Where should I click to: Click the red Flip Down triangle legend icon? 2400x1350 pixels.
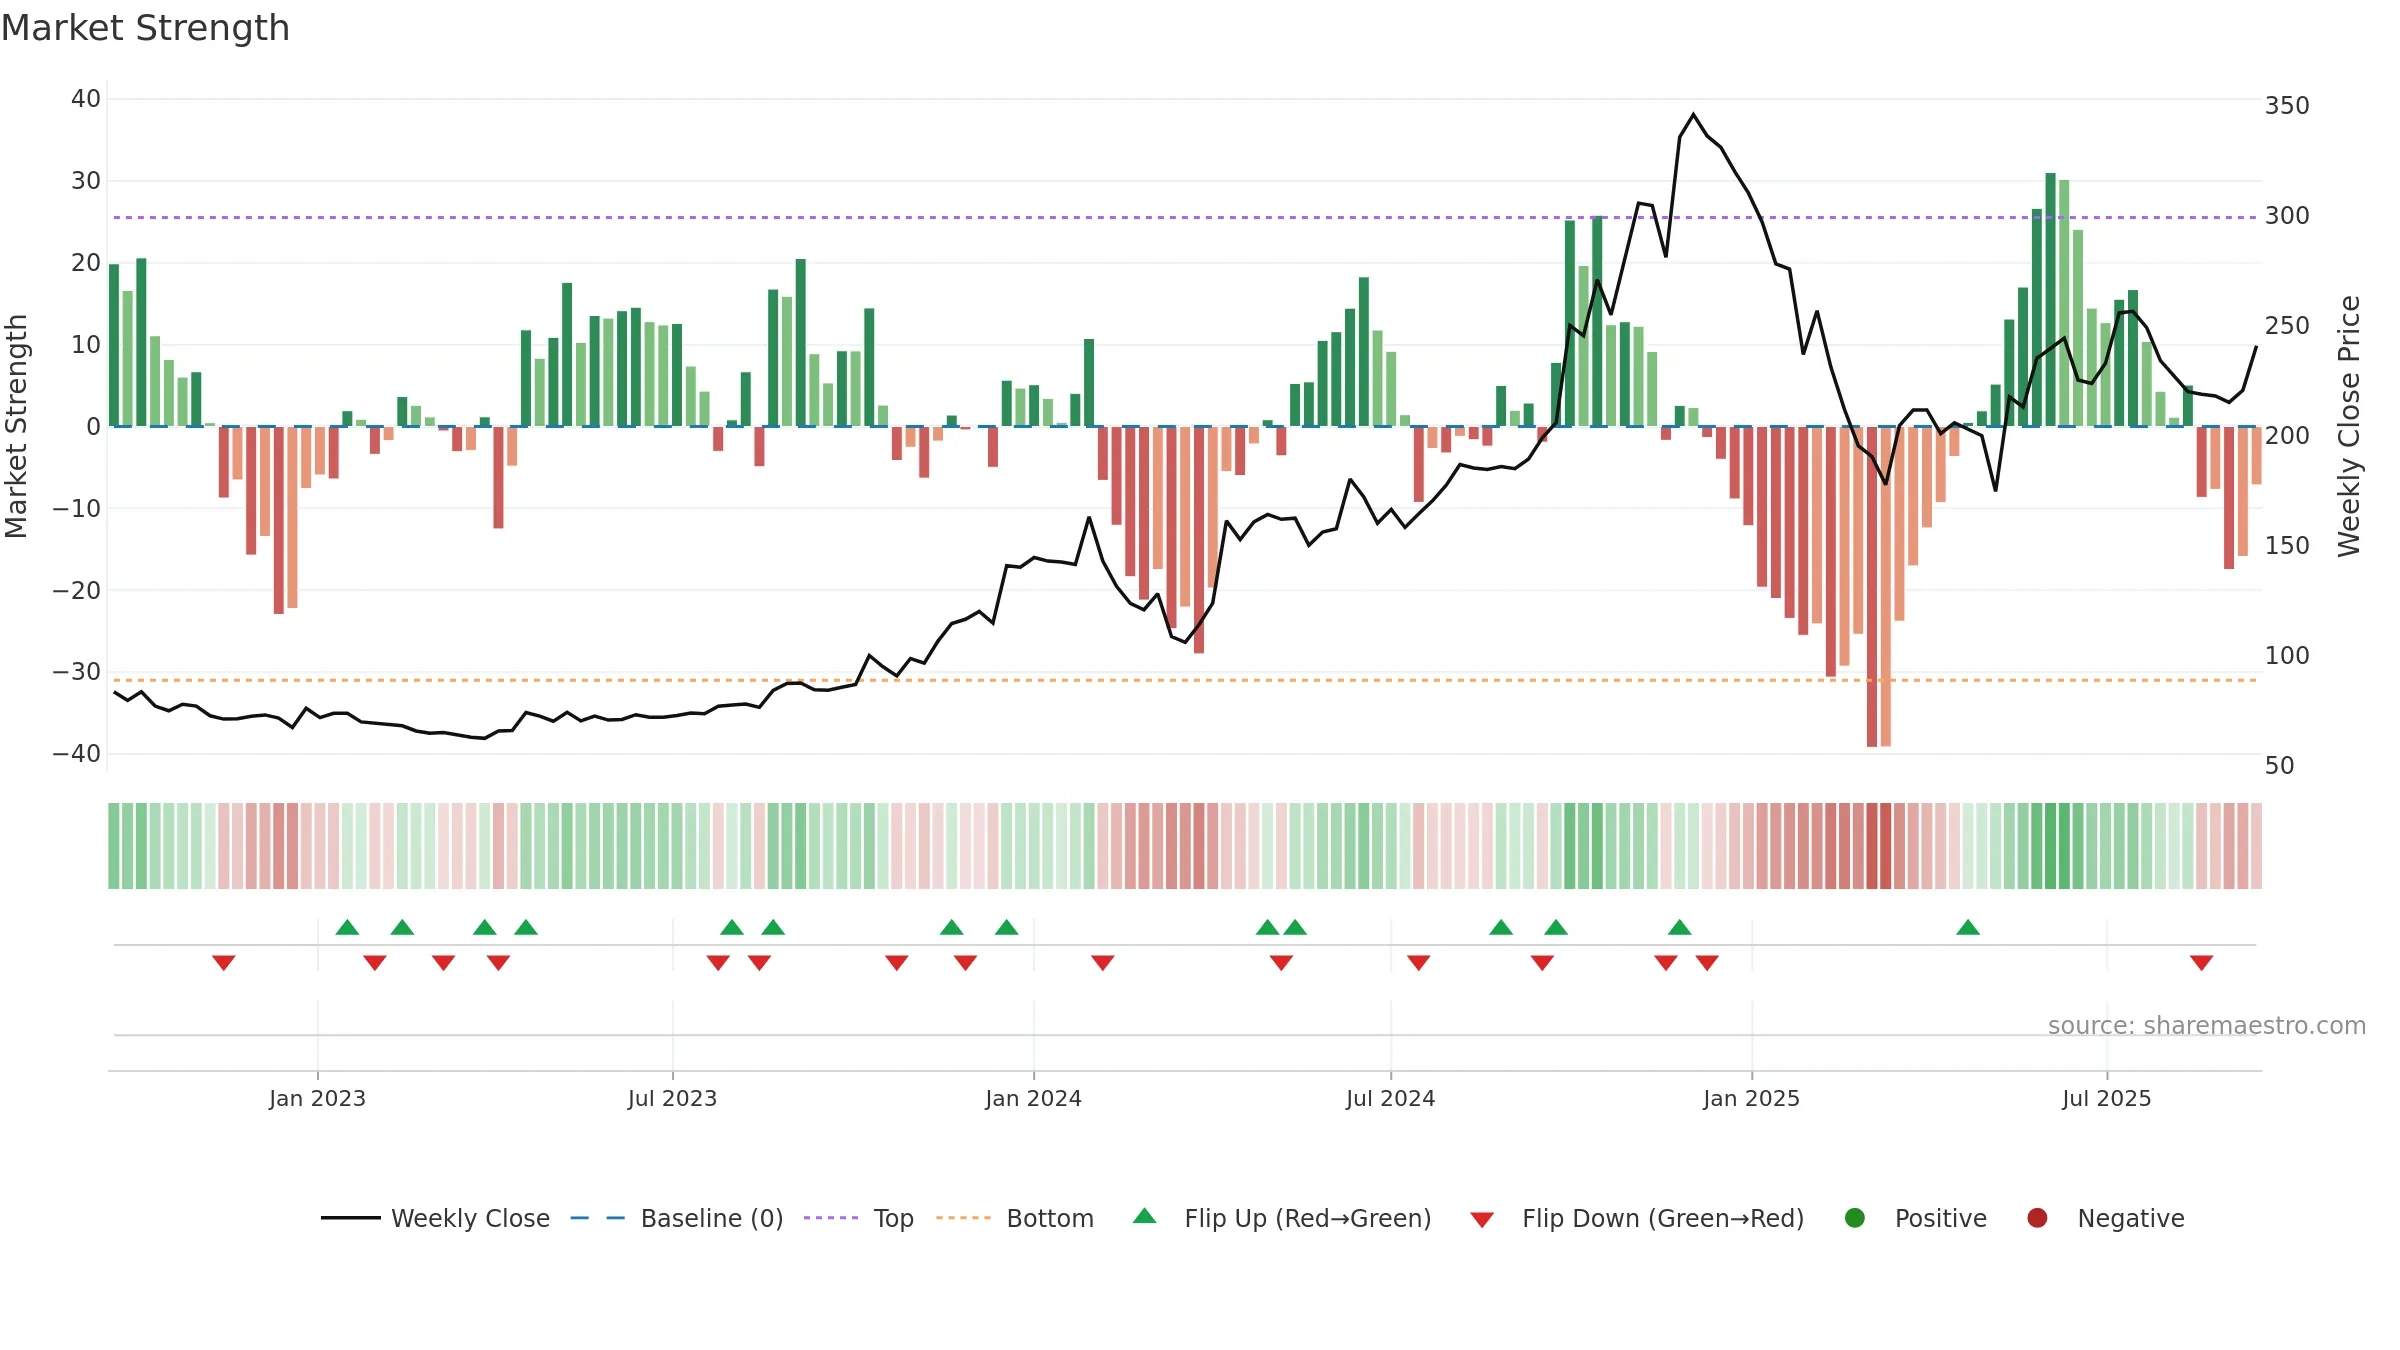click(x=1482, y=1220)
